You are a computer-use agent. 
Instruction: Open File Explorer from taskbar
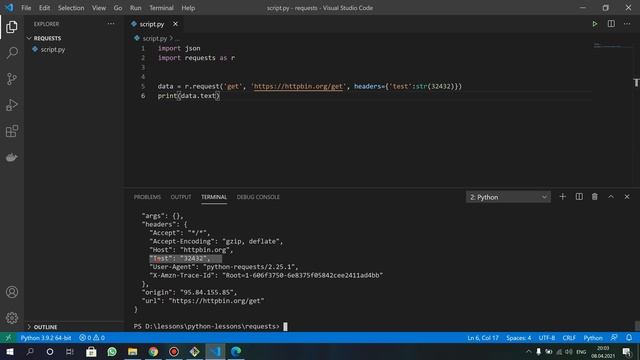133,351
